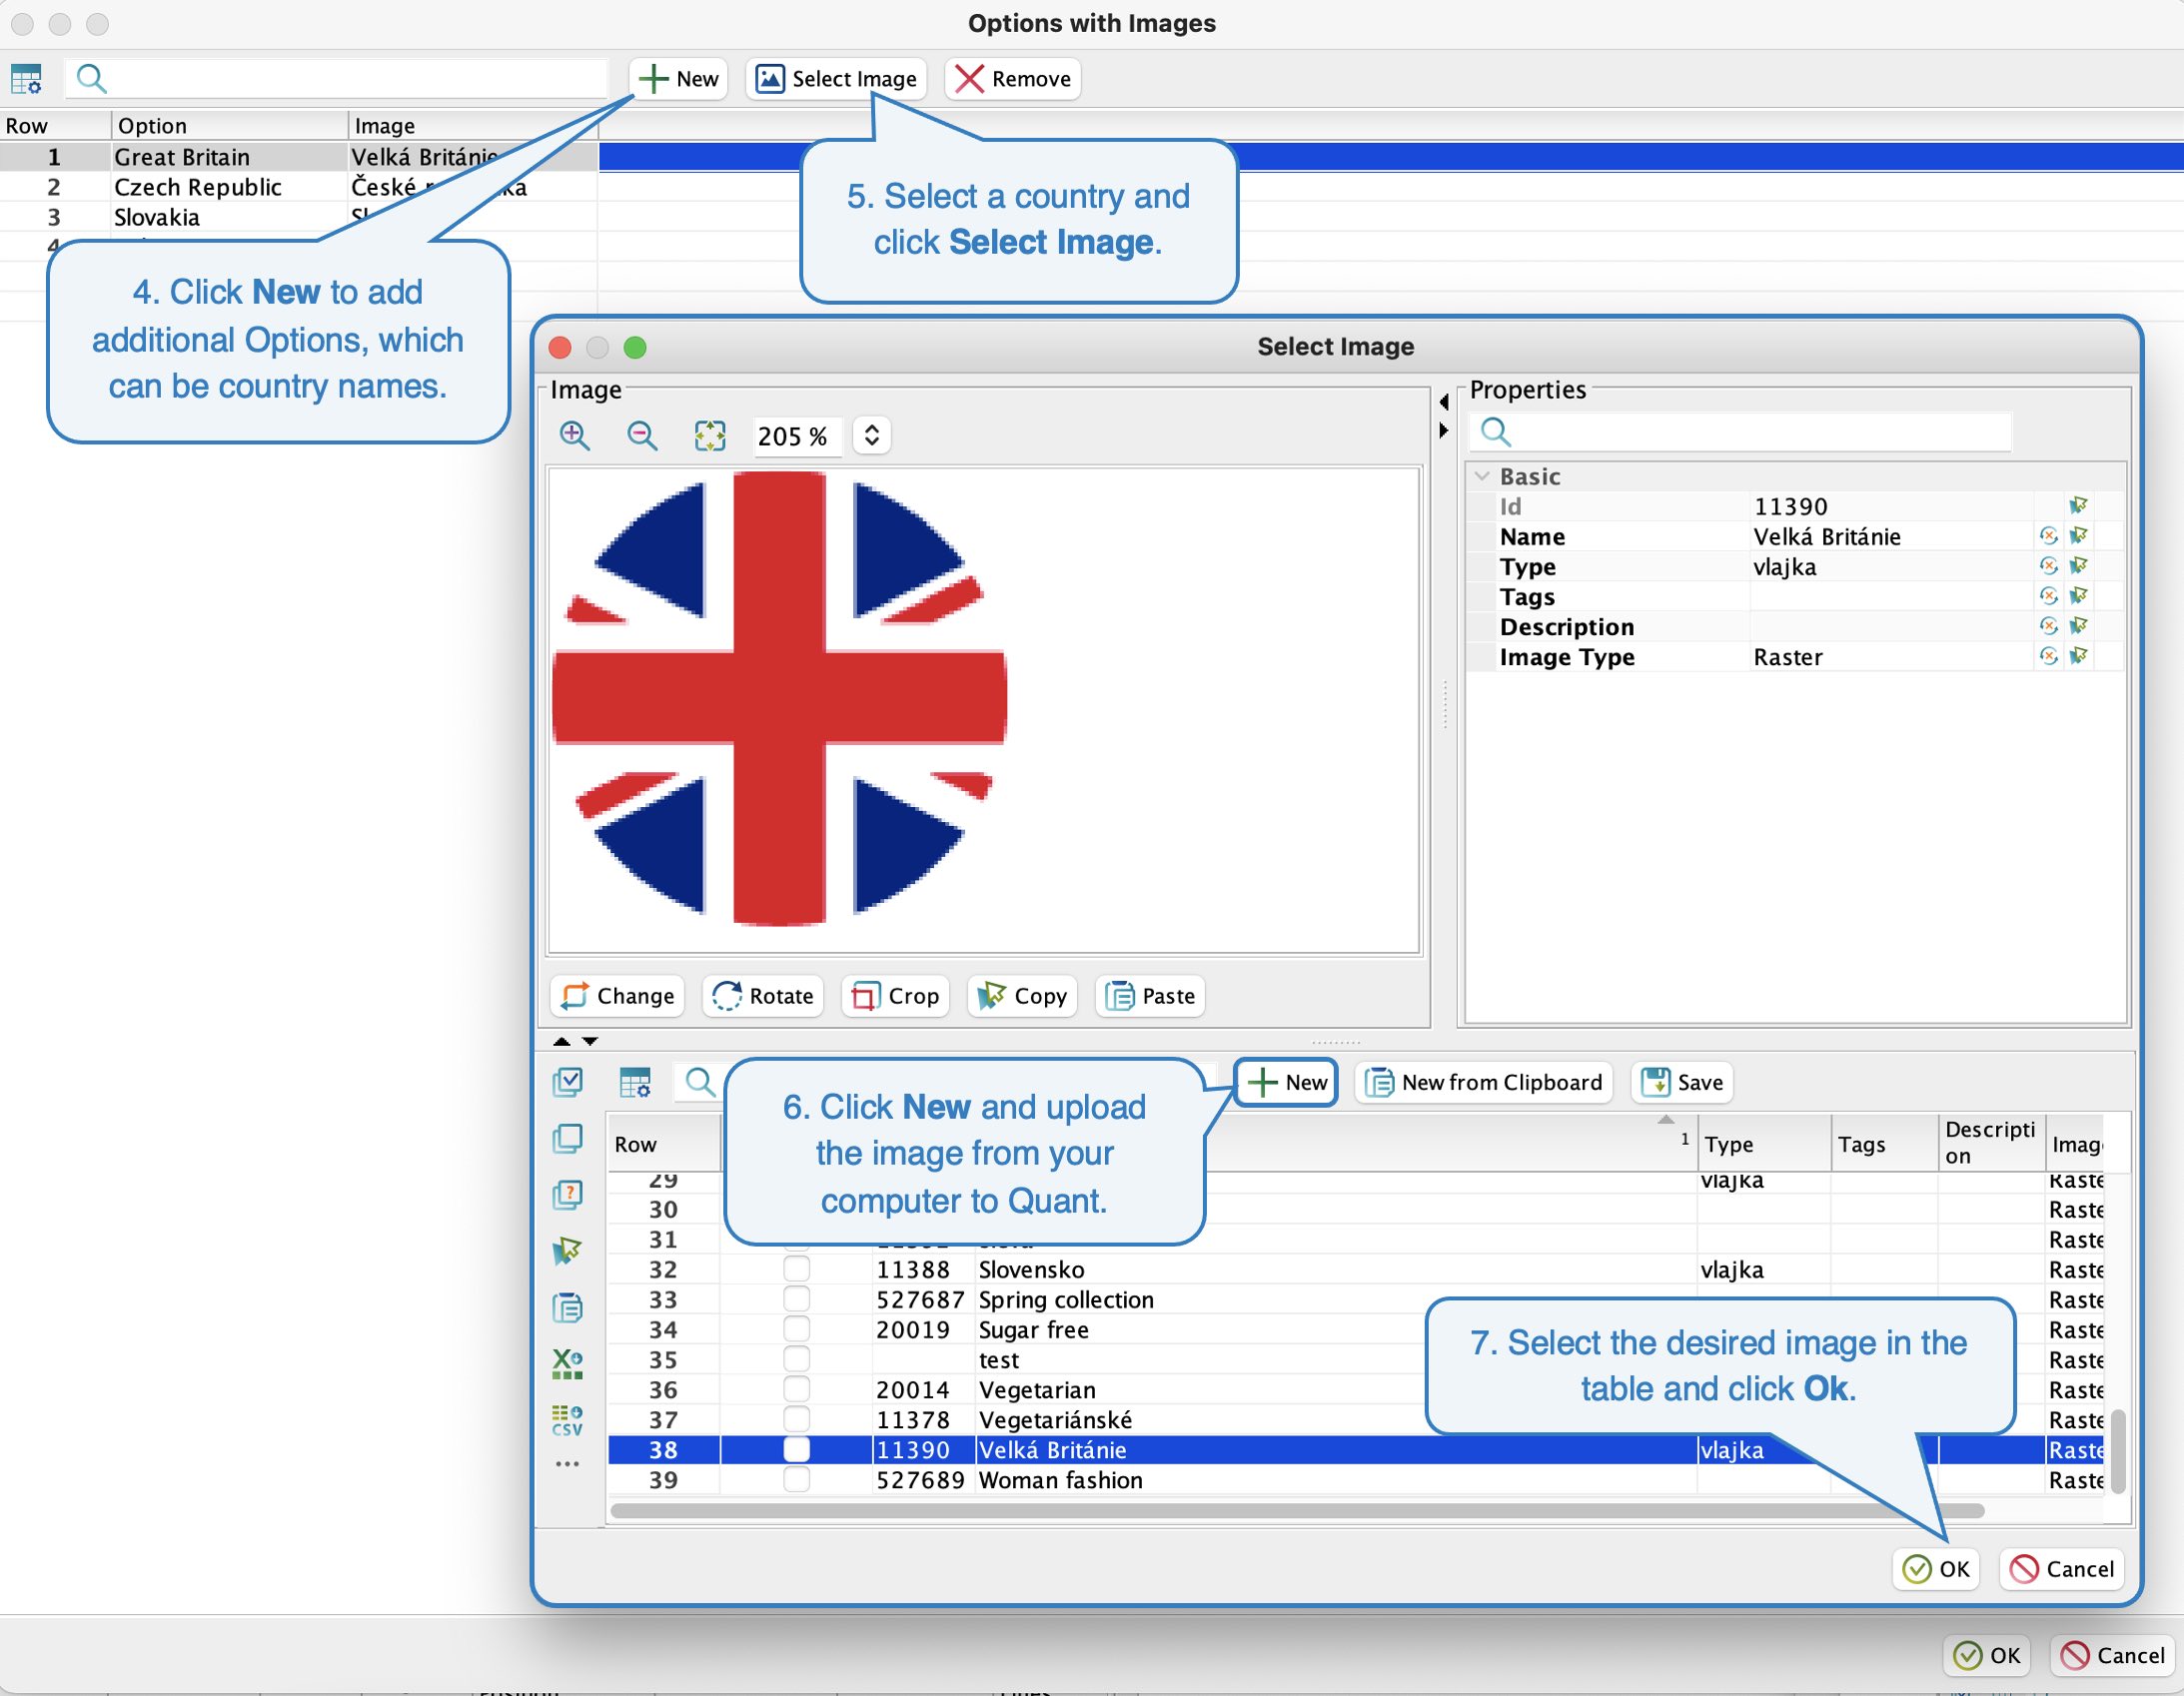Reset the Description property value
This screenshot has width=2184, height=1696.
pyautogui.click(x=2049, y=626)
